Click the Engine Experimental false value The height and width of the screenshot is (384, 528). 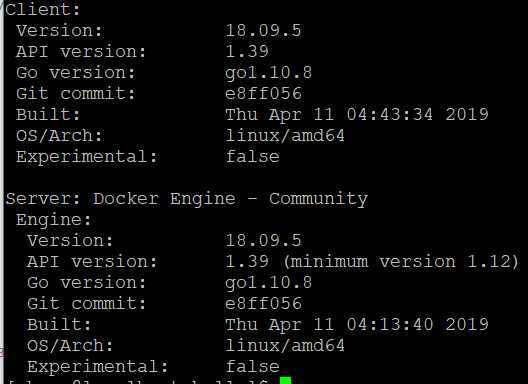coord(253,366)
